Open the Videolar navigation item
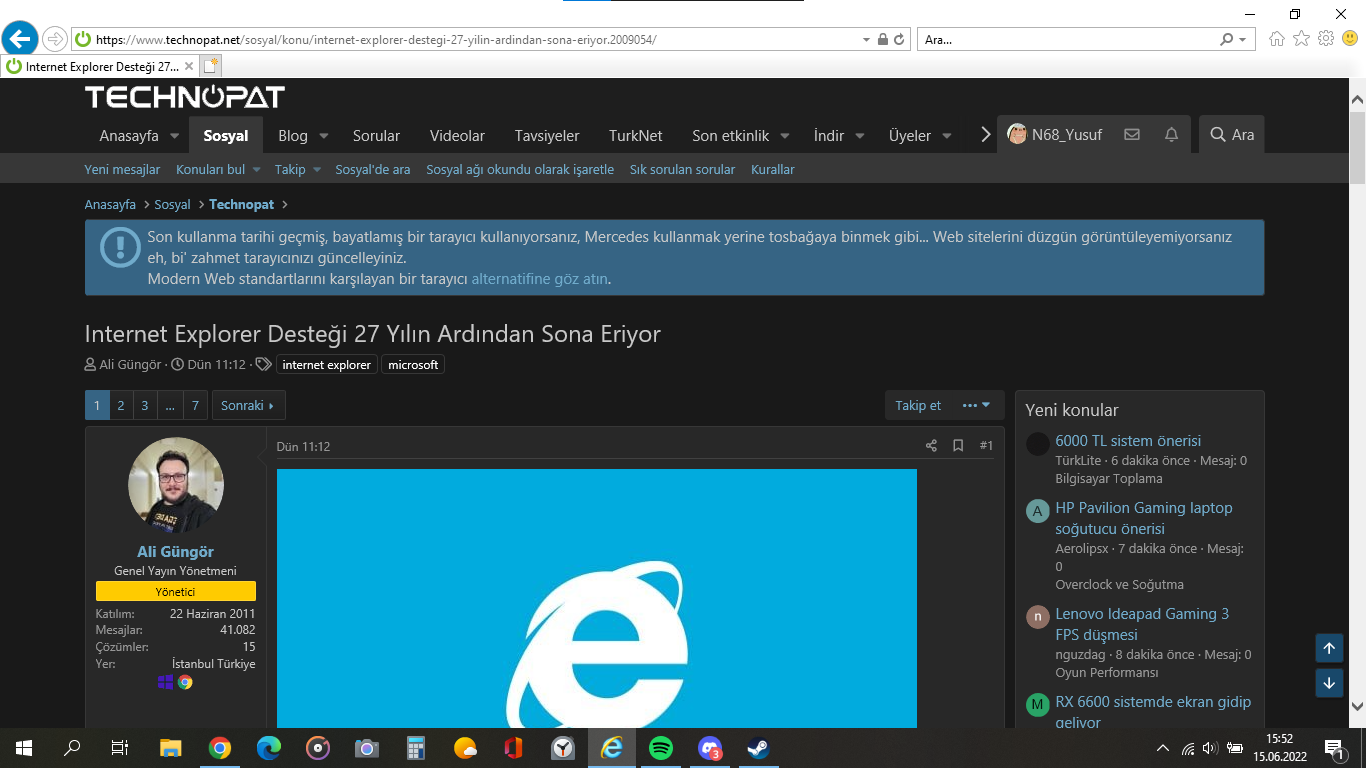This screenshot has height=768, width=1366. tap(457, 135)
